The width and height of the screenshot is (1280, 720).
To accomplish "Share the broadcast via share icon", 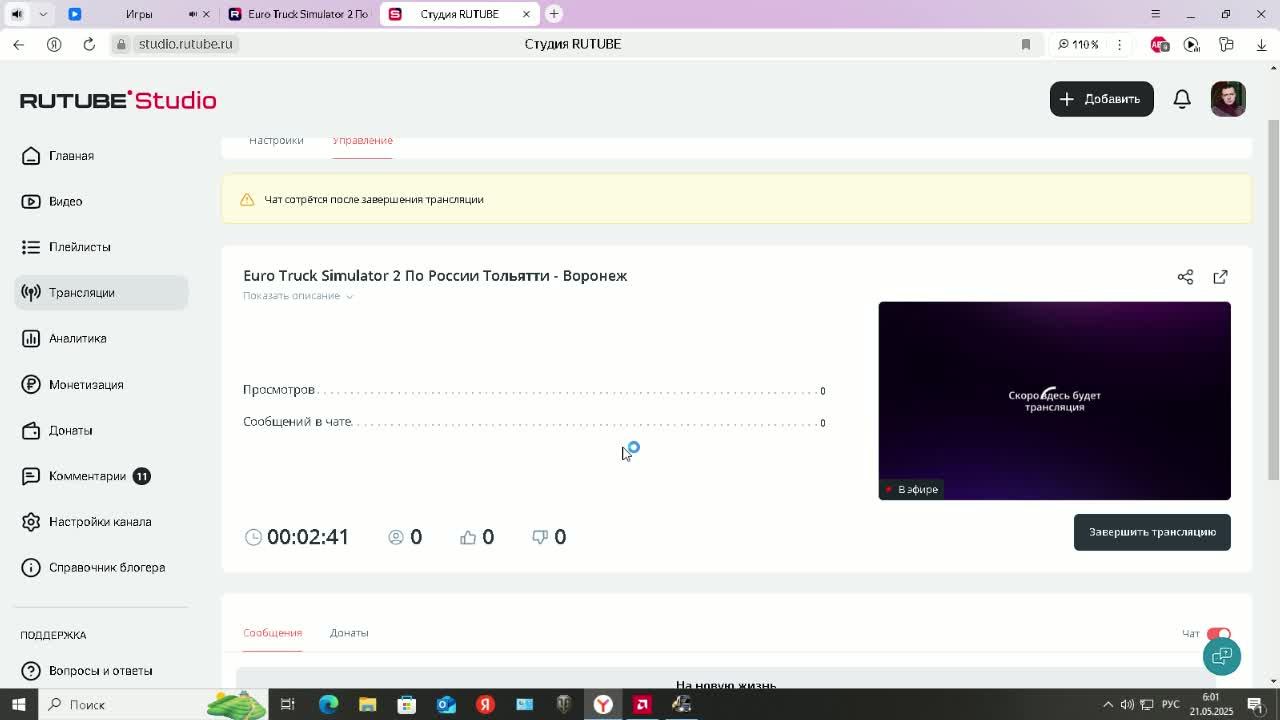I will (1185, 277).
